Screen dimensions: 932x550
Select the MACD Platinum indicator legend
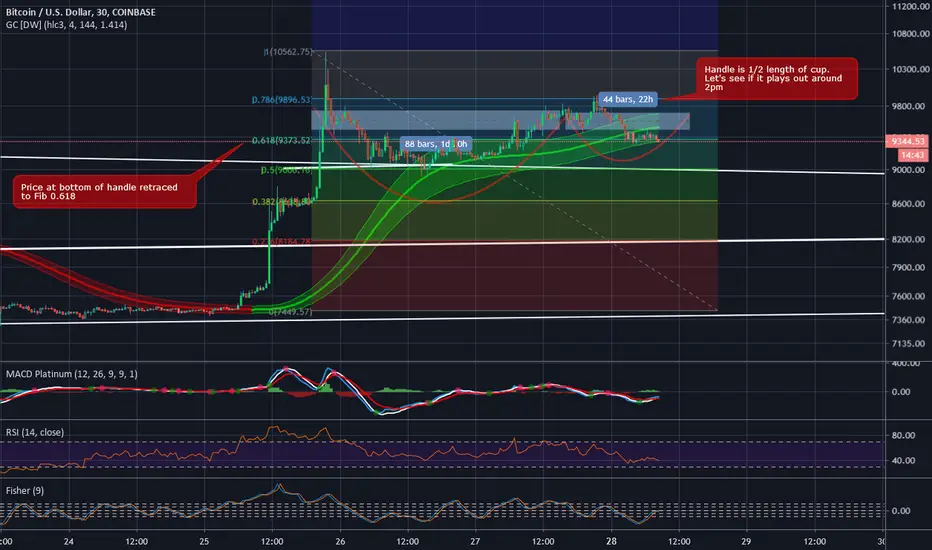tap(71, 374)
